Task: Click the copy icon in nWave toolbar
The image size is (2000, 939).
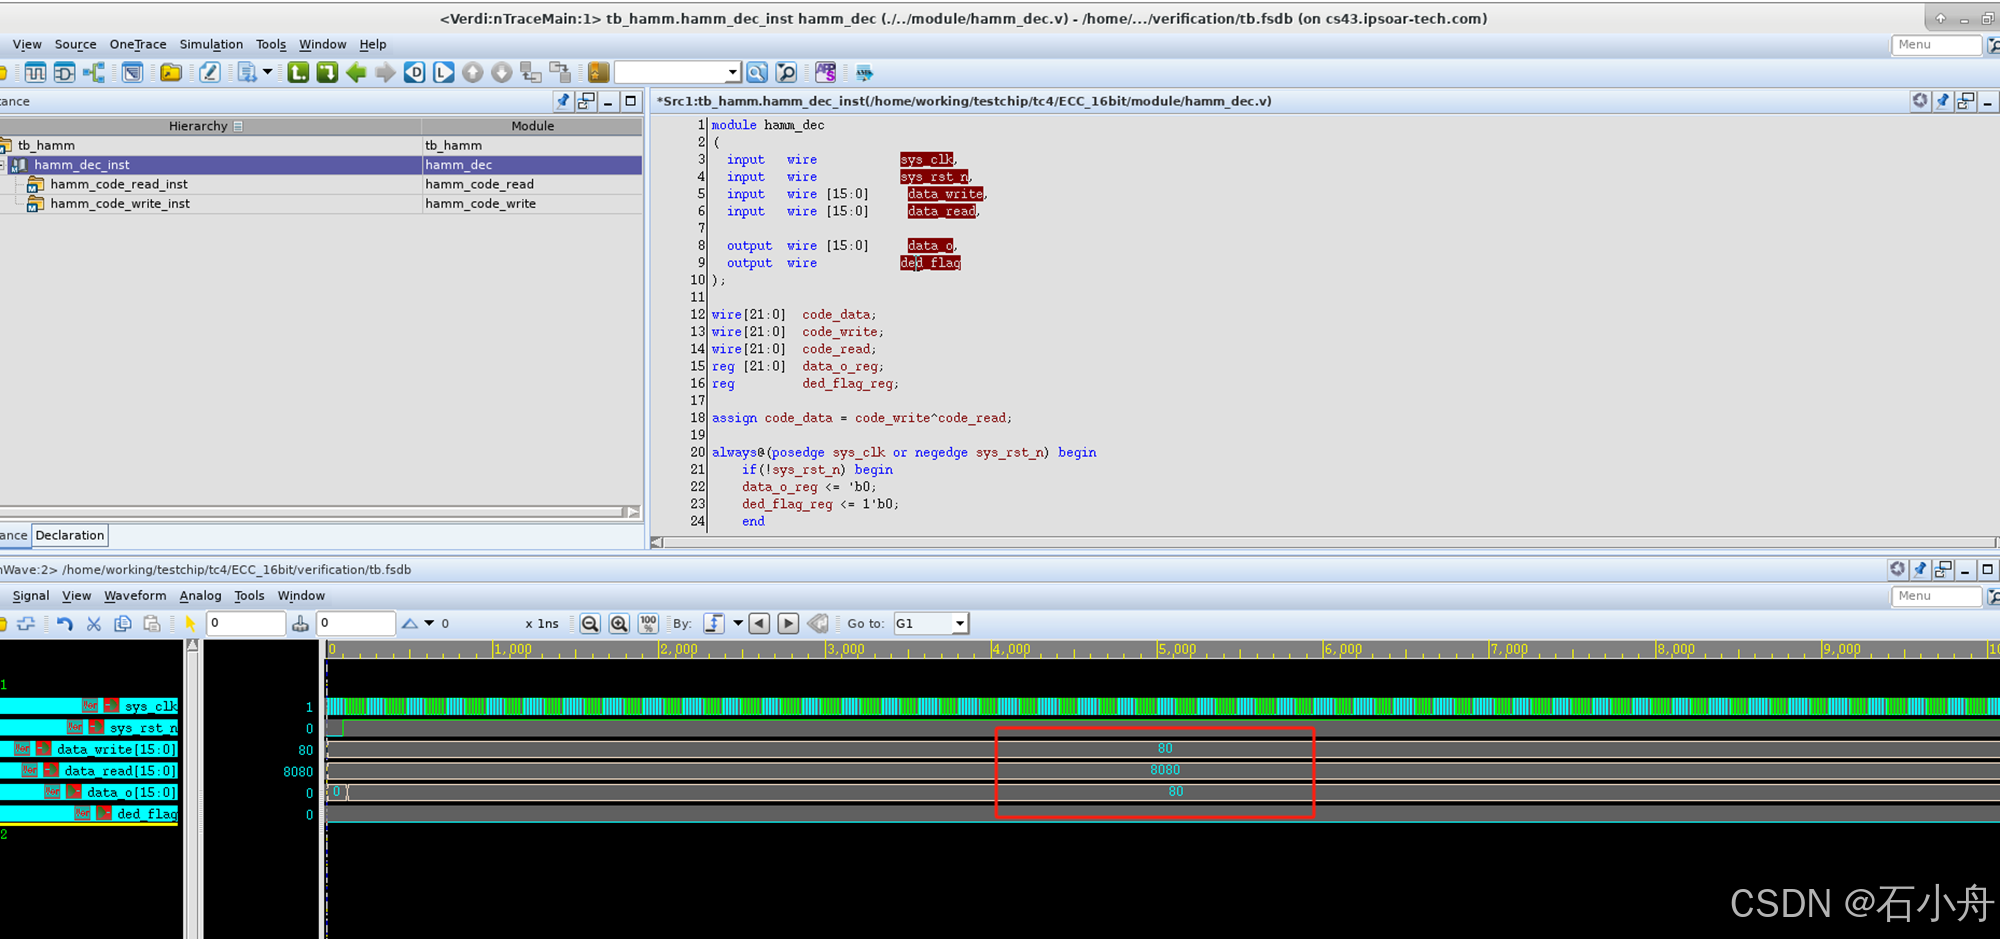Action: (123, 624)
